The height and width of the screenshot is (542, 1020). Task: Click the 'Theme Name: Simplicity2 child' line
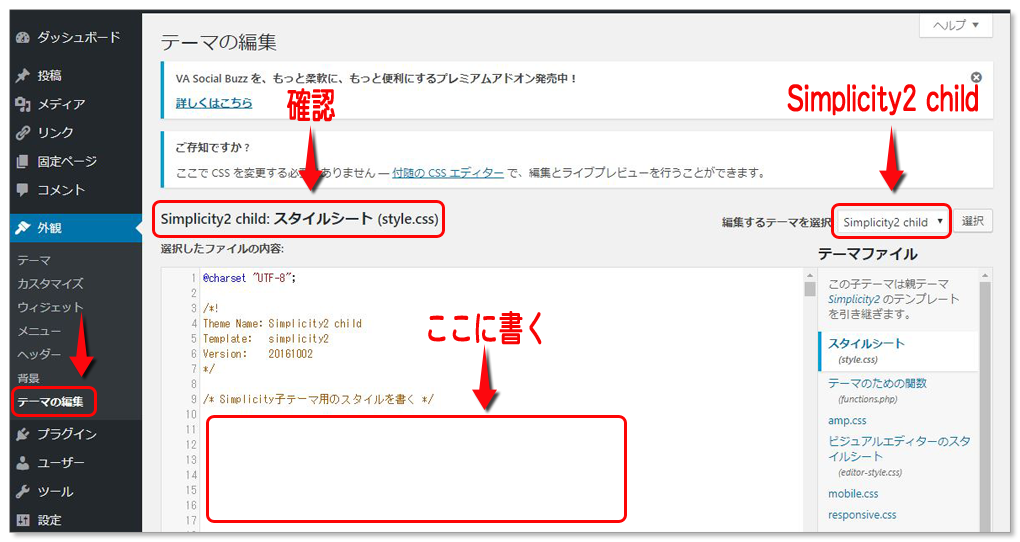pos(282,323)
